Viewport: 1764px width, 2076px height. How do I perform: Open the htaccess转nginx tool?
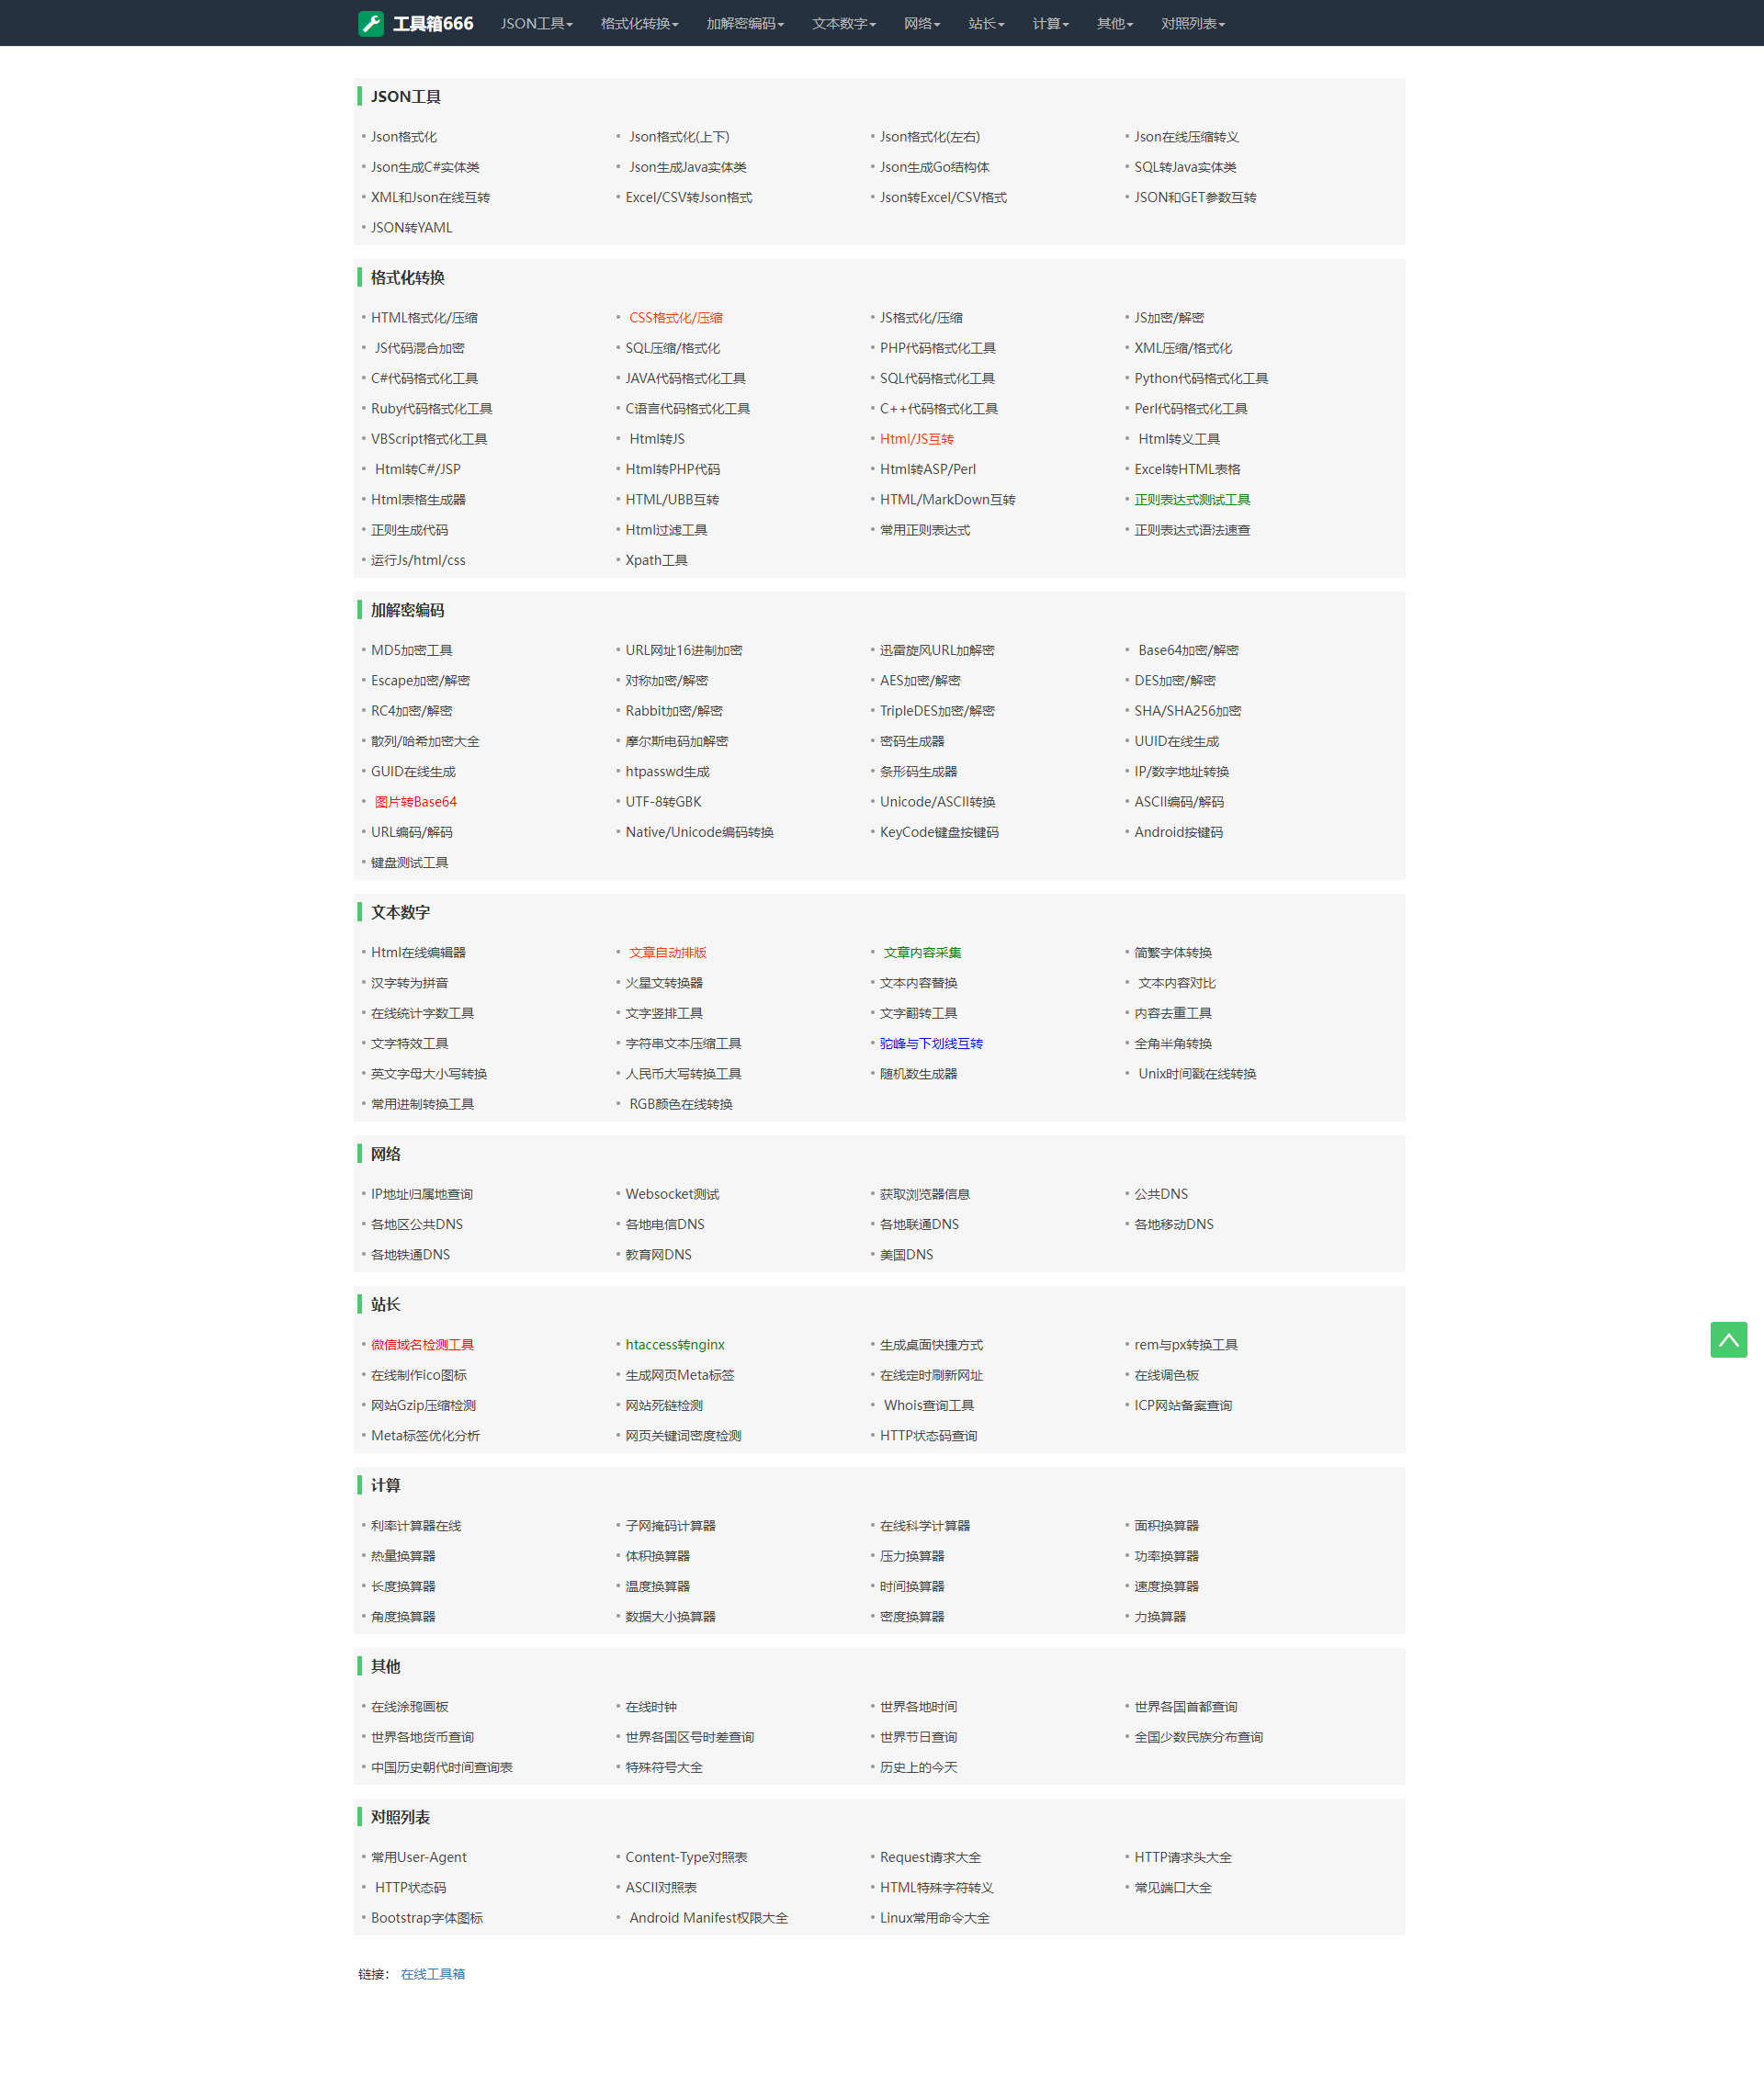[x=674, y=1345]
